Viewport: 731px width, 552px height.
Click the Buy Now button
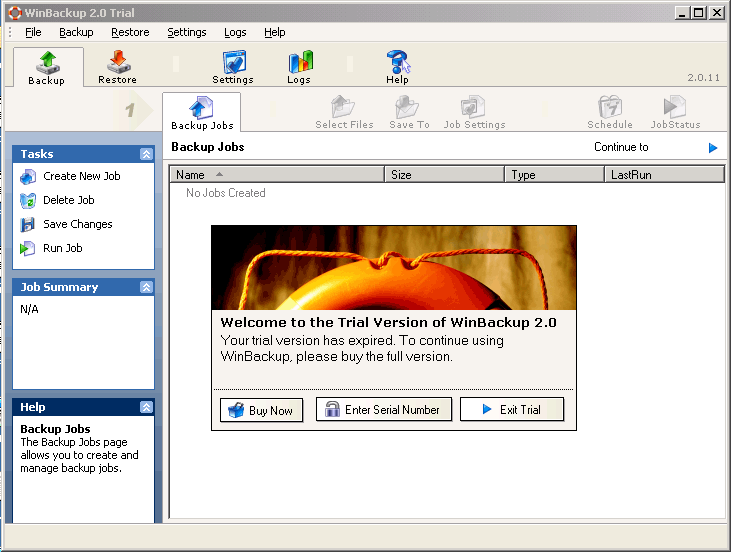(262, 410)
